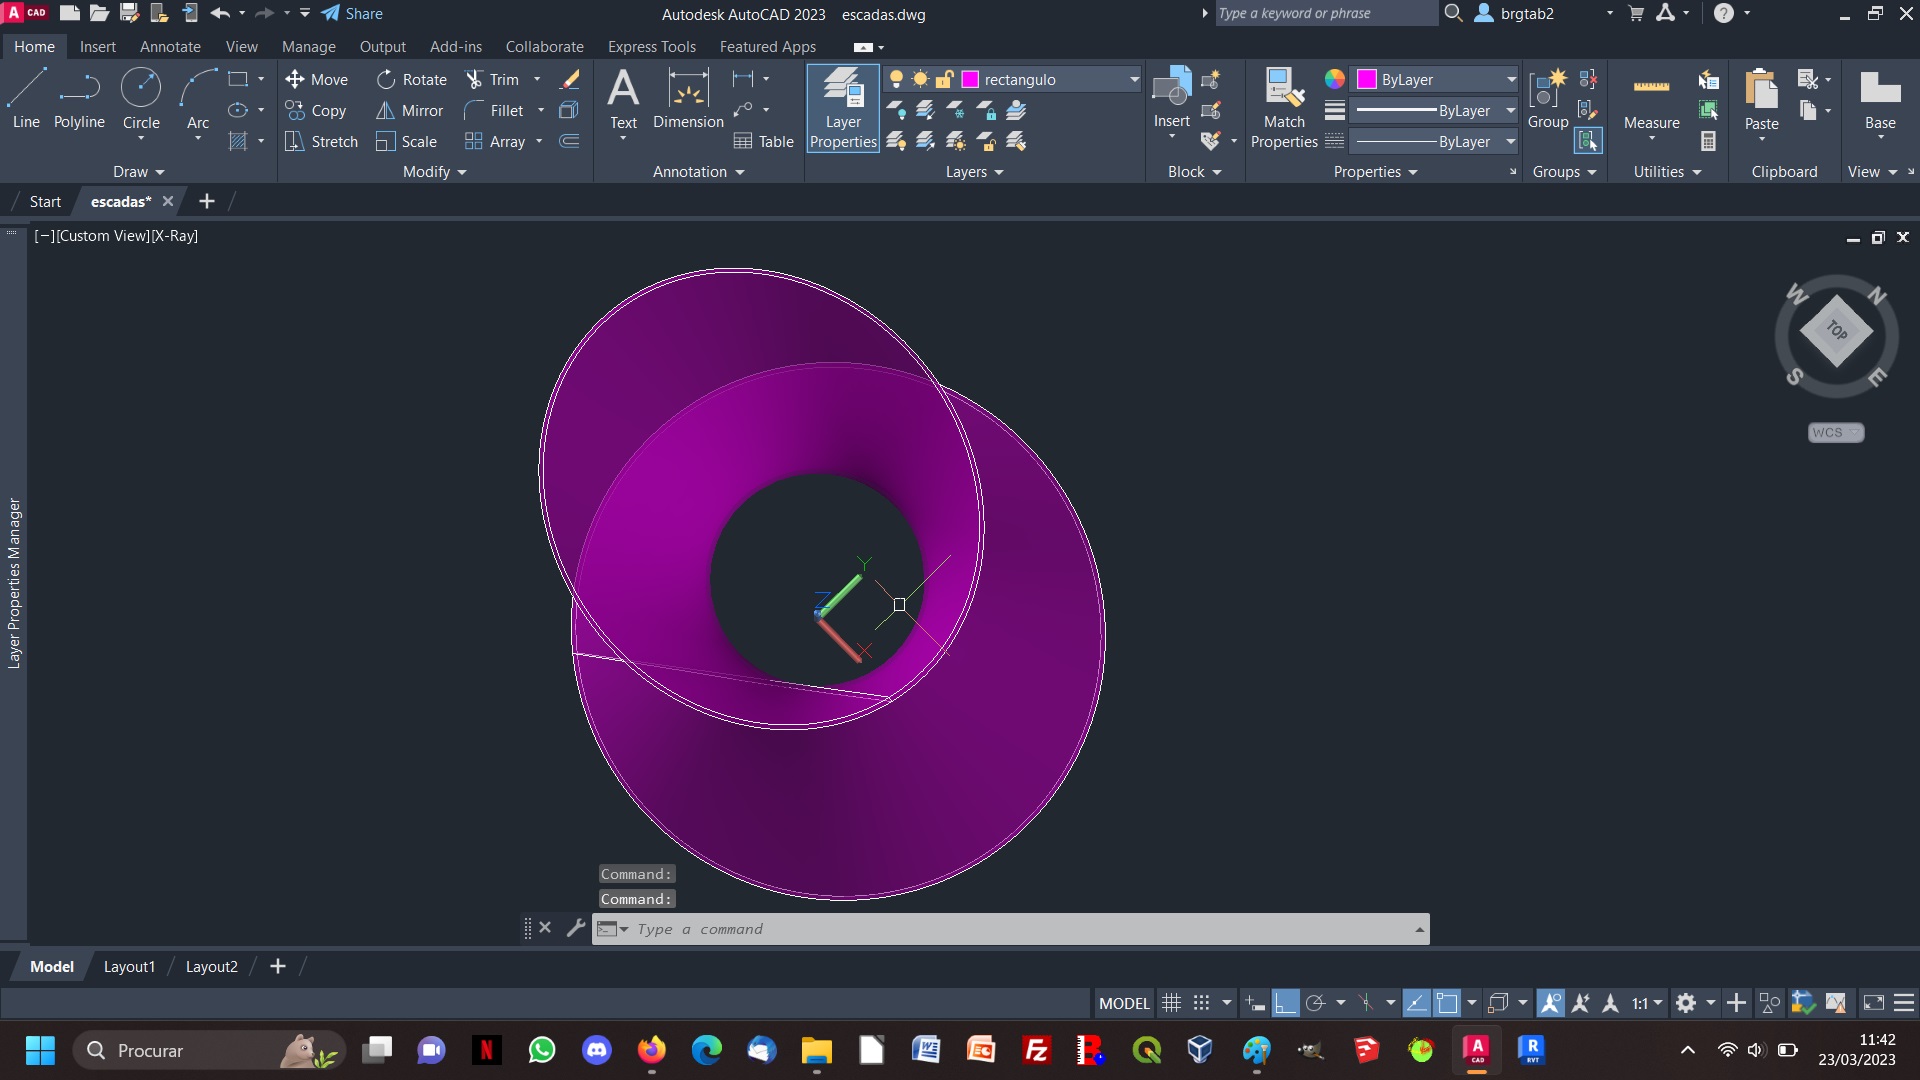Open the Quick Calculator icon
1920x1080 pixels.
(x=1708, y=142)
